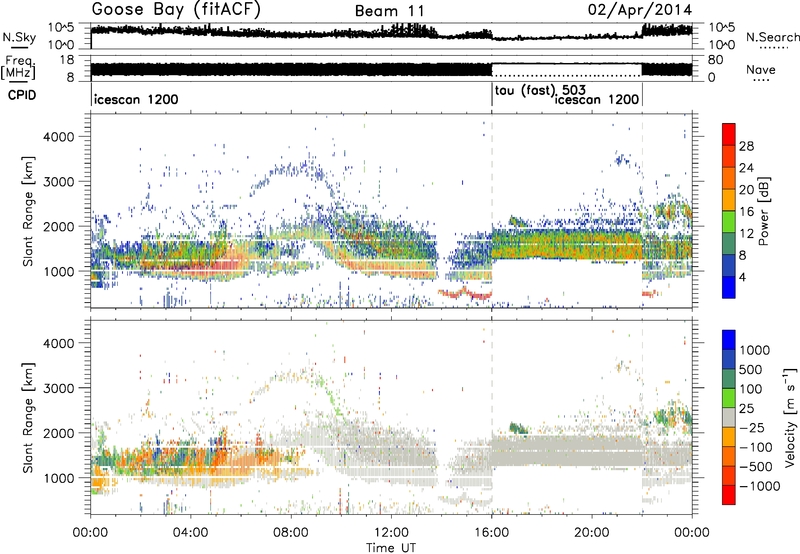Click the 'Freq. [MHz]' legend label

click(18, 68)
